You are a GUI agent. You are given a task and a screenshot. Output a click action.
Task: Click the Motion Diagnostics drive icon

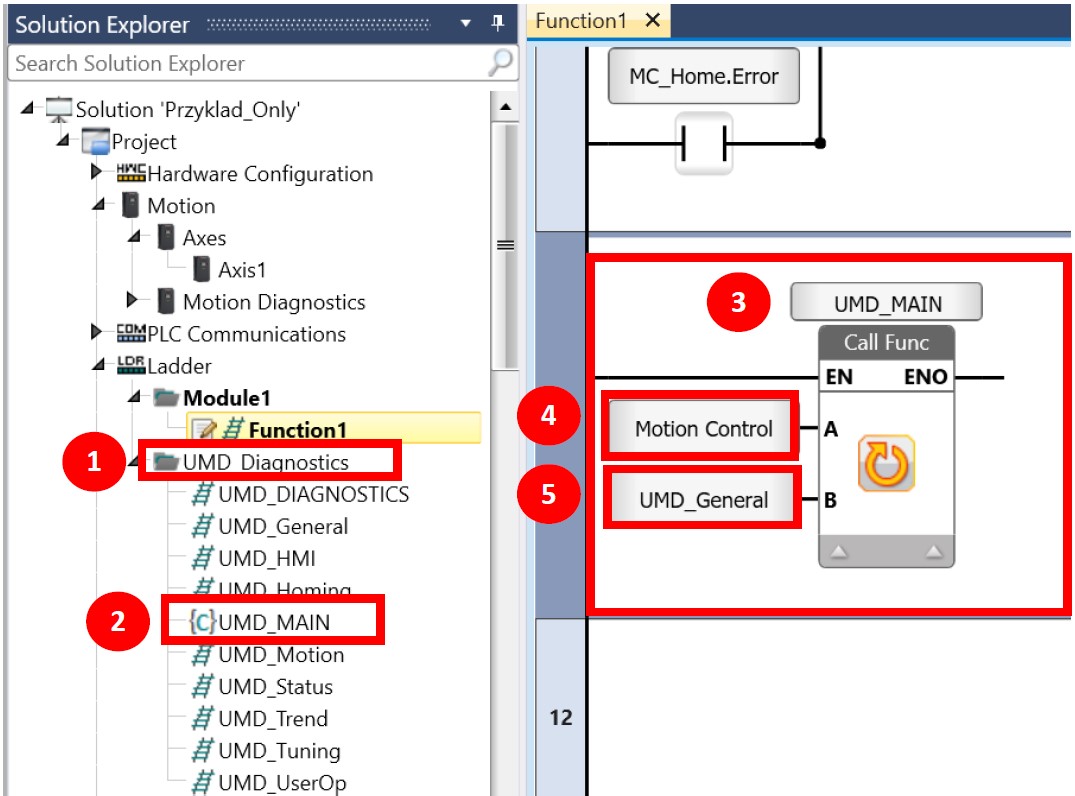click(x=165, y=301)
